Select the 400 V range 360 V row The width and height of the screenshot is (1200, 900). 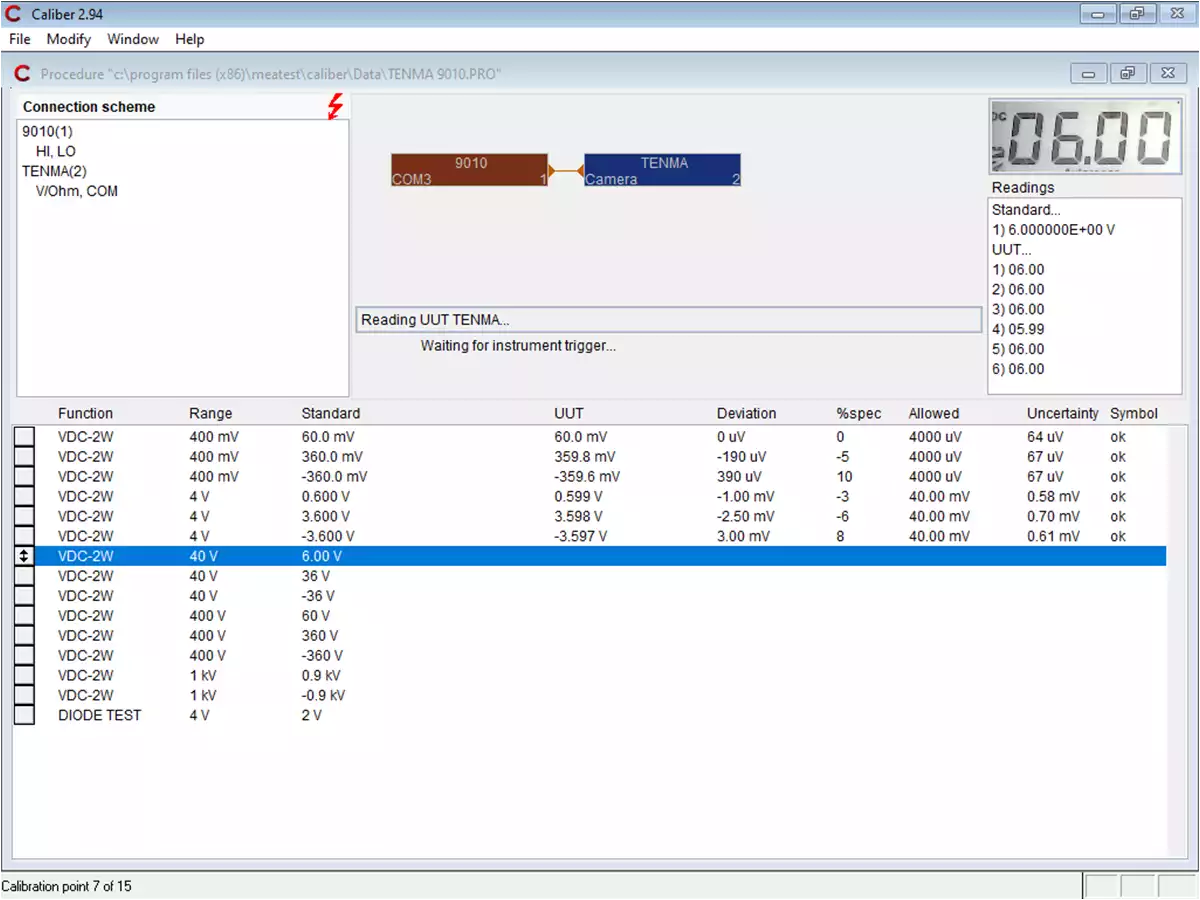pyautogui.click(x=320, y=635)
